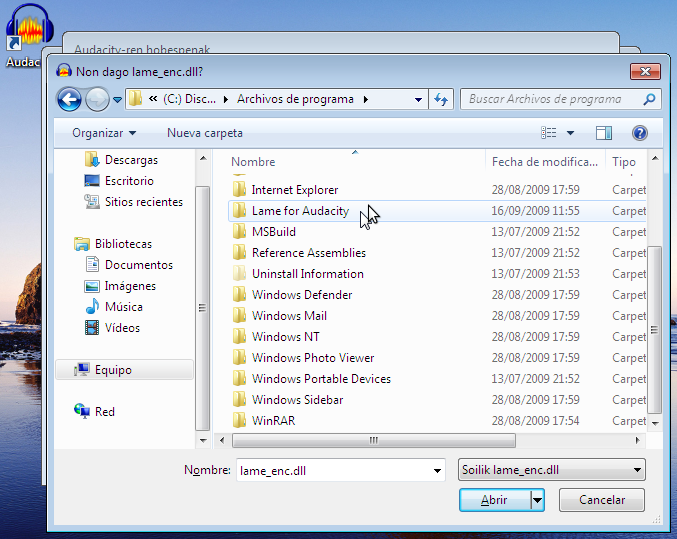Select Equipo in the navigation pane

[x=124, y=370]
